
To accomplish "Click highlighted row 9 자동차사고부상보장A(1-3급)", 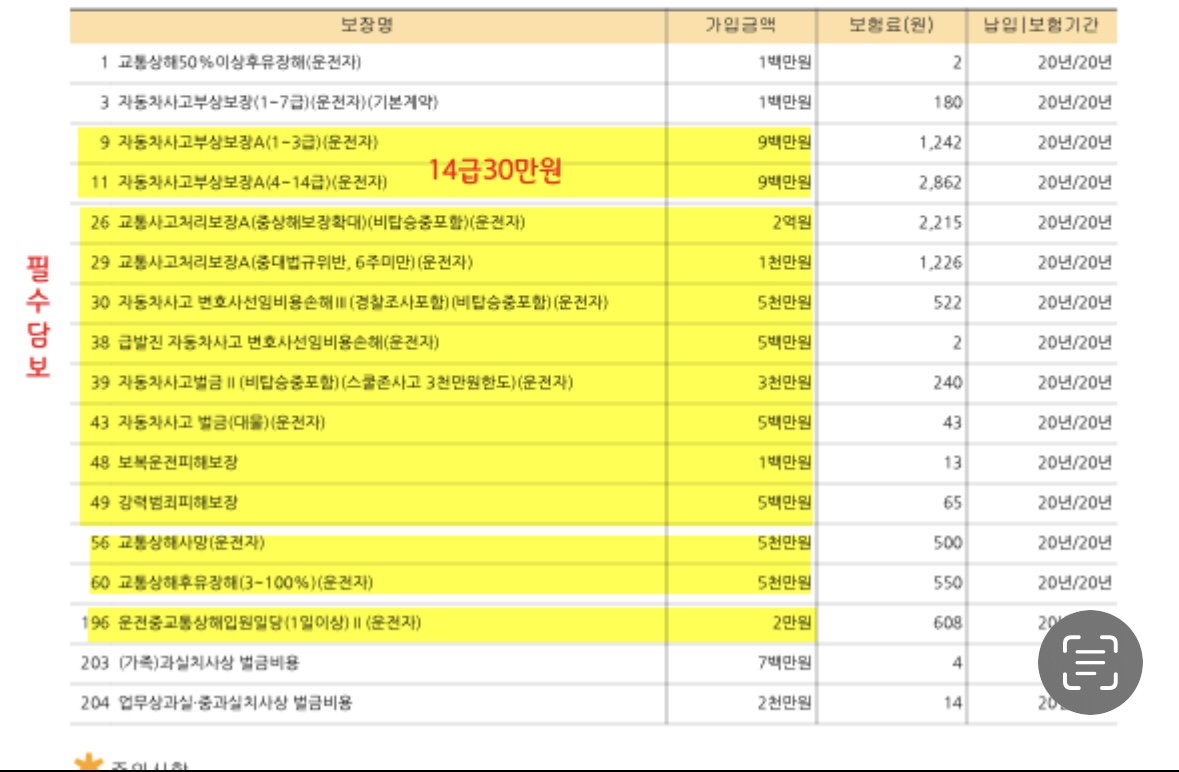I will tap(248, 142).
